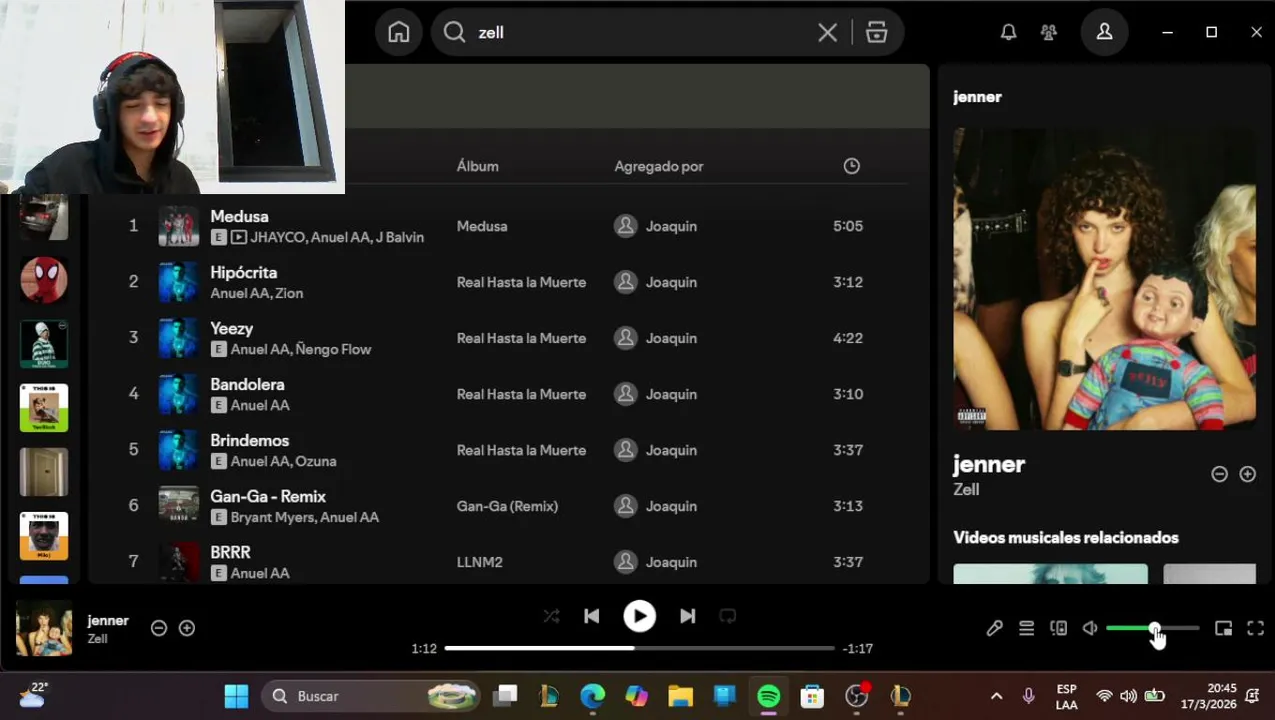Open lyrics microphone icon
Viewport: 1275px width, 720px height.
pos(994,628)
